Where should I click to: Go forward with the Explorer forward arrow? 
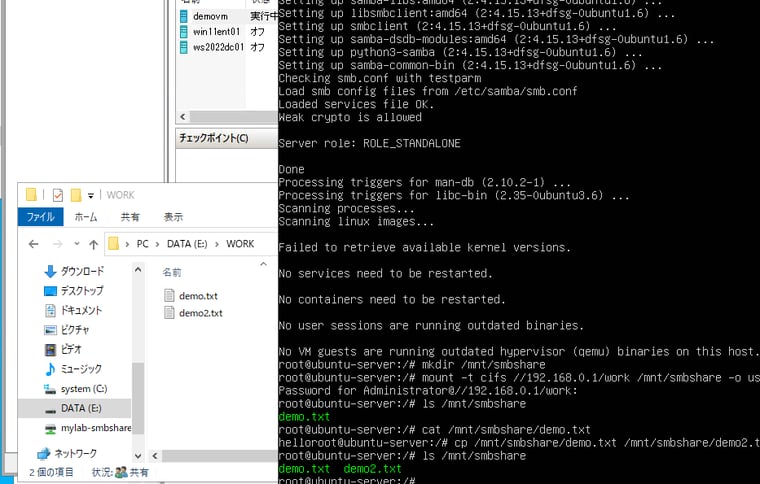pyautogui.click(x=58, y=244)
